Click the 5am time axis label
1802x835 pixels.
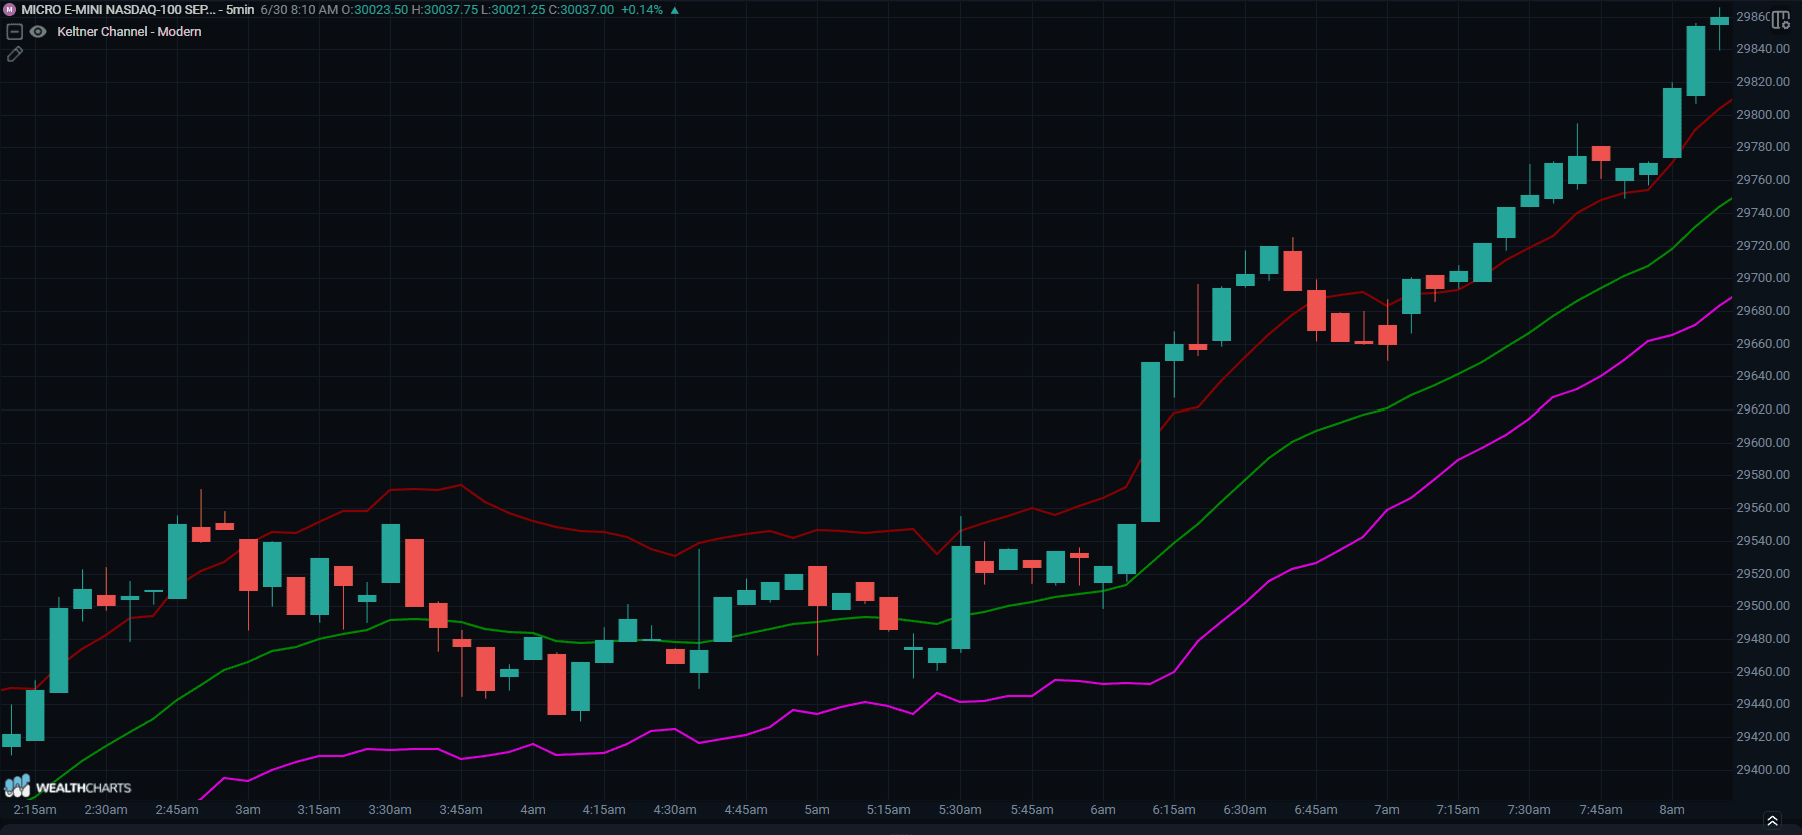[817, 810]
